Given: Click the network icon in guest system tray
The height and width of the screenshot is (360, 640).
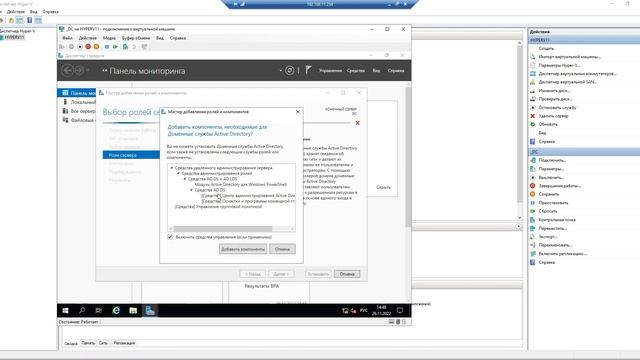Looking at the screenshot, I should [x=345, y=311].
